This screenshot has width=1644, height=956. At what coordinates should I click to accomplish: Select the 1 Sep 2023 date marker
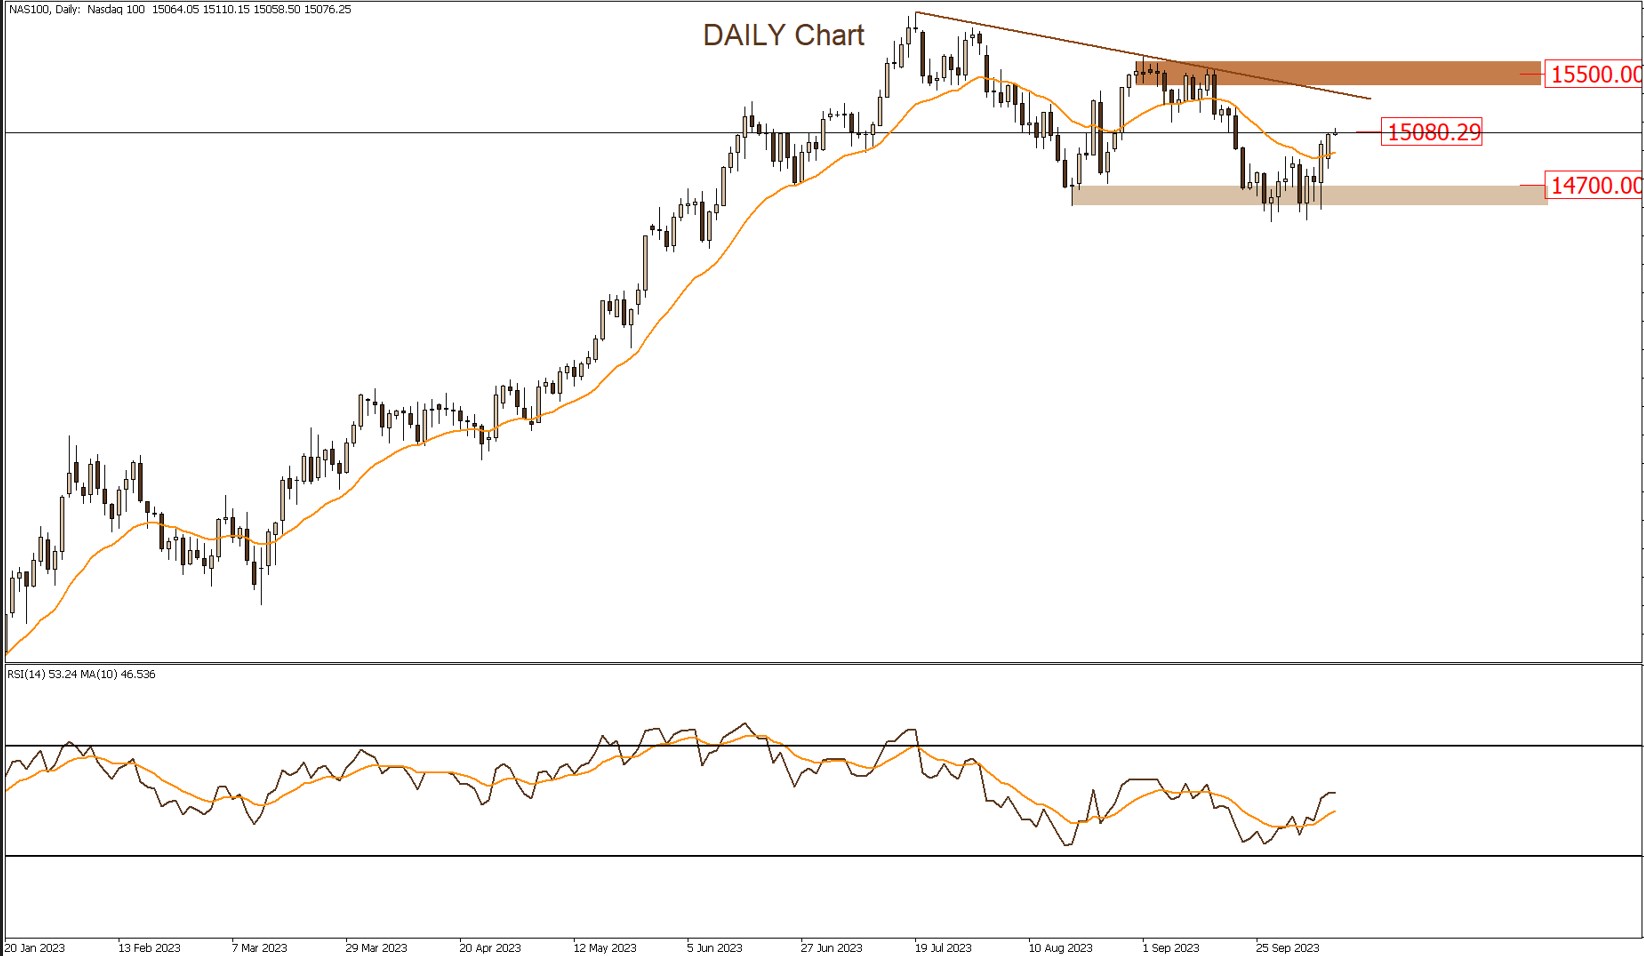point(1170,948)
